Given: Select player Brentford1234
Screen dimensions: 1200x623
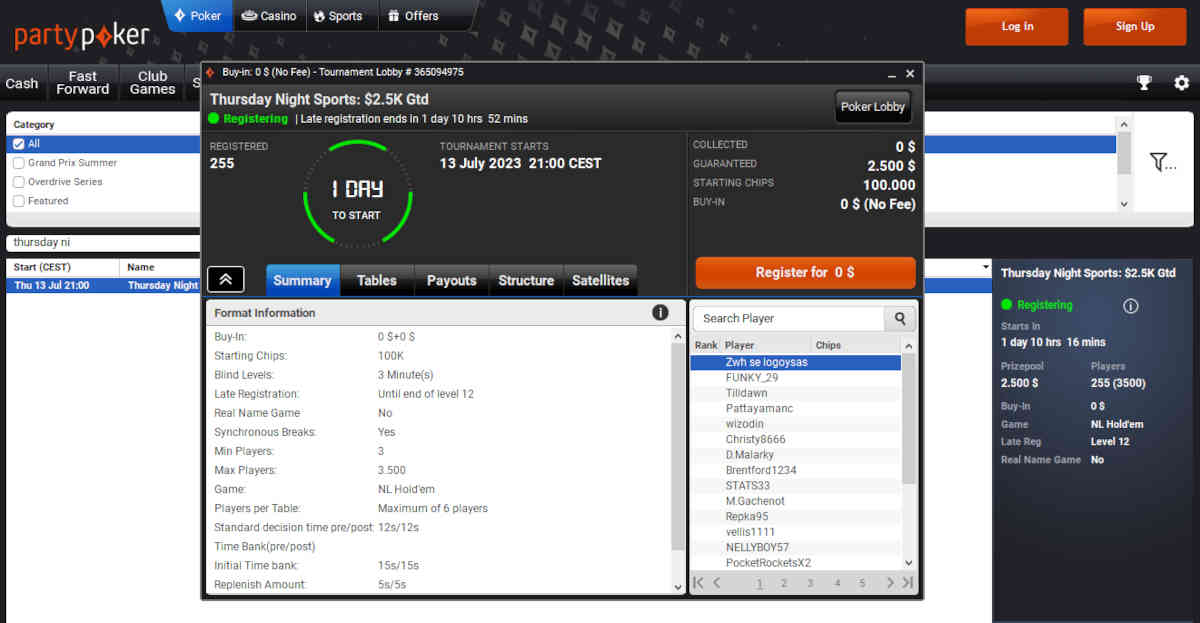Looking at the screenshot, I should tap(796, 470).
